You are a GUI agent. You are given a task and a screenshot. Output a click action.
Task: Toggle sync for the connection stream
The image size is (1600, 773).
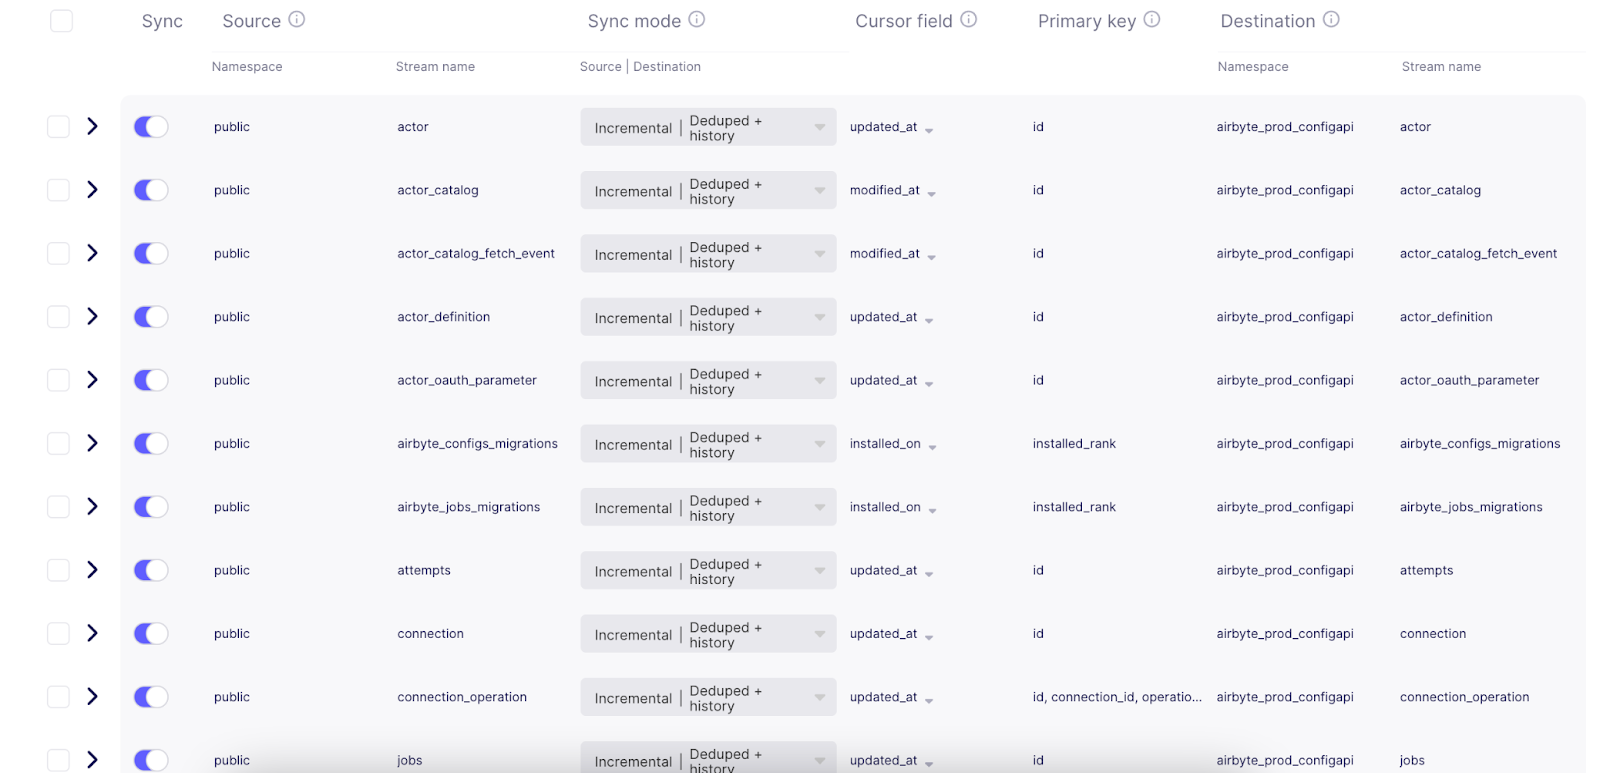[151, 634]
